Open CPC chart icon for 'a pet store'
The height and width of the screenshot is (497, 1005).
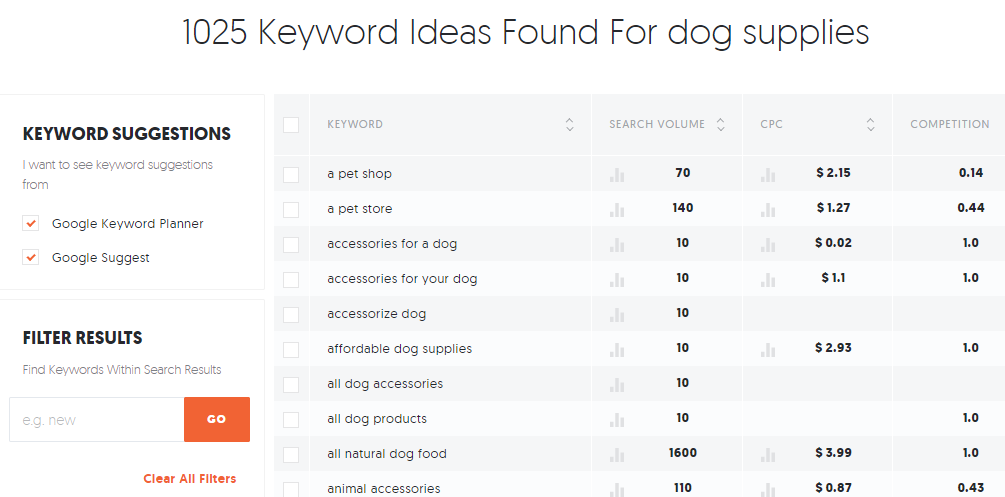768,210
